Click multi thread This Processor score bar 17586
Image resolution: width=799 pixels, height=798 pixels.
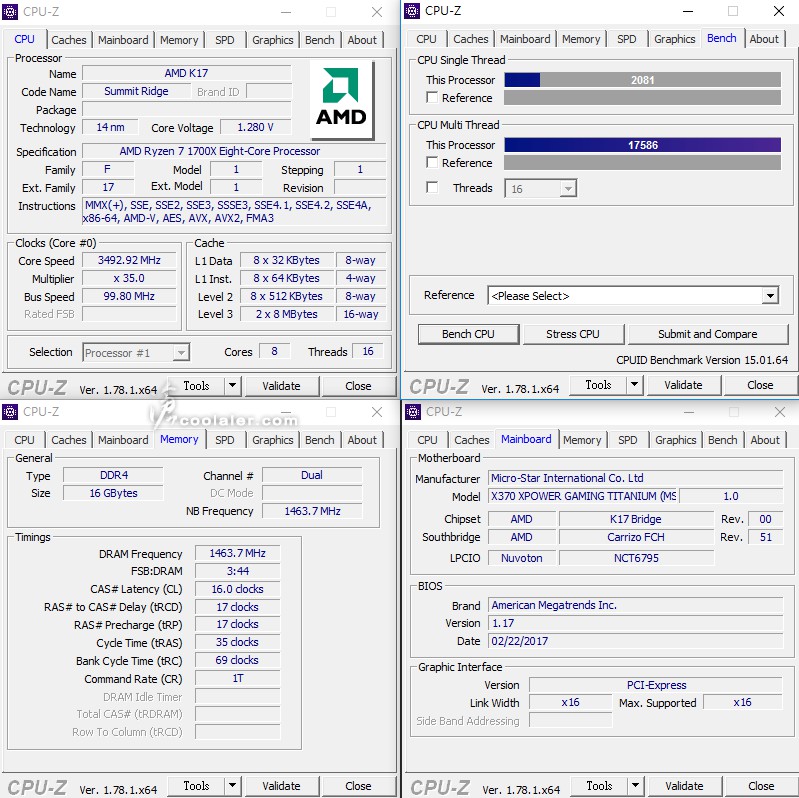[x=643, y=145]
